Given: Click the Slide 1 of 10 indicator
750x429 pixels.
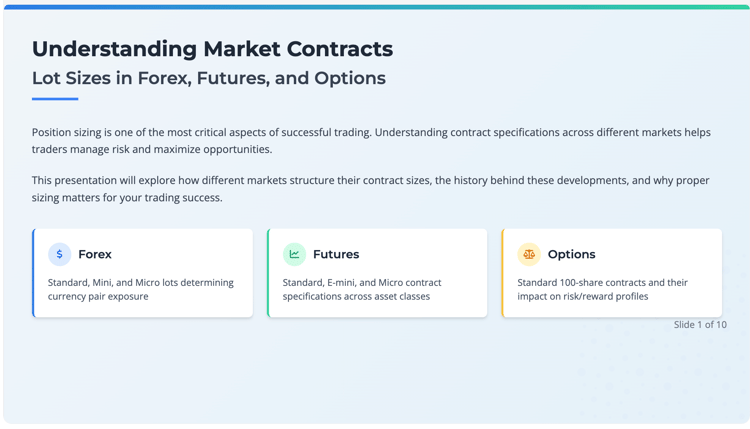Looking at the screenshot, I should click(x=700, y=324).
